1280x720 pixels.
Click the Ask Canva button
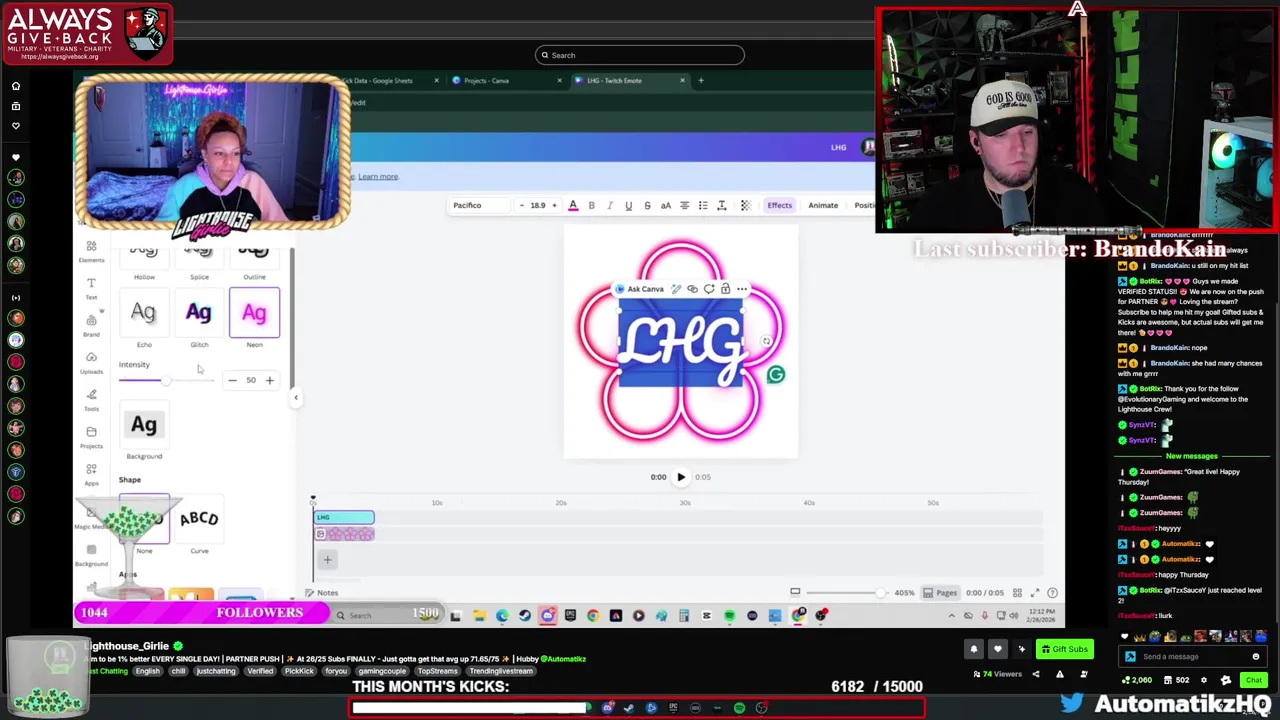click(640, 289)
